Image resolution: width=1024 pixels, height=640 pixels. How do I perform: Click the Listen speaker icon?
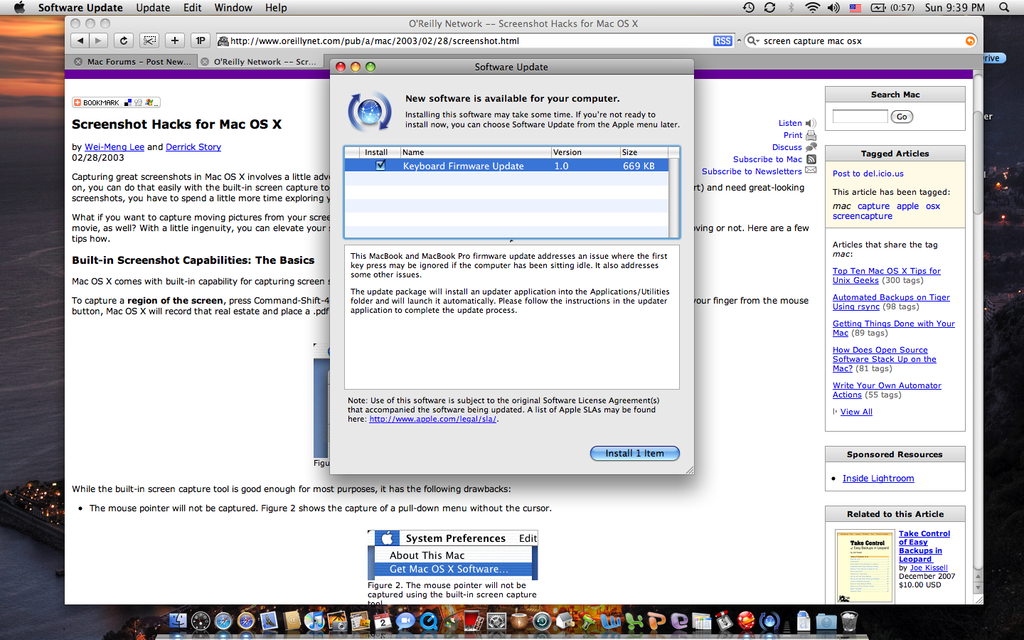click(x=810, y=123)
